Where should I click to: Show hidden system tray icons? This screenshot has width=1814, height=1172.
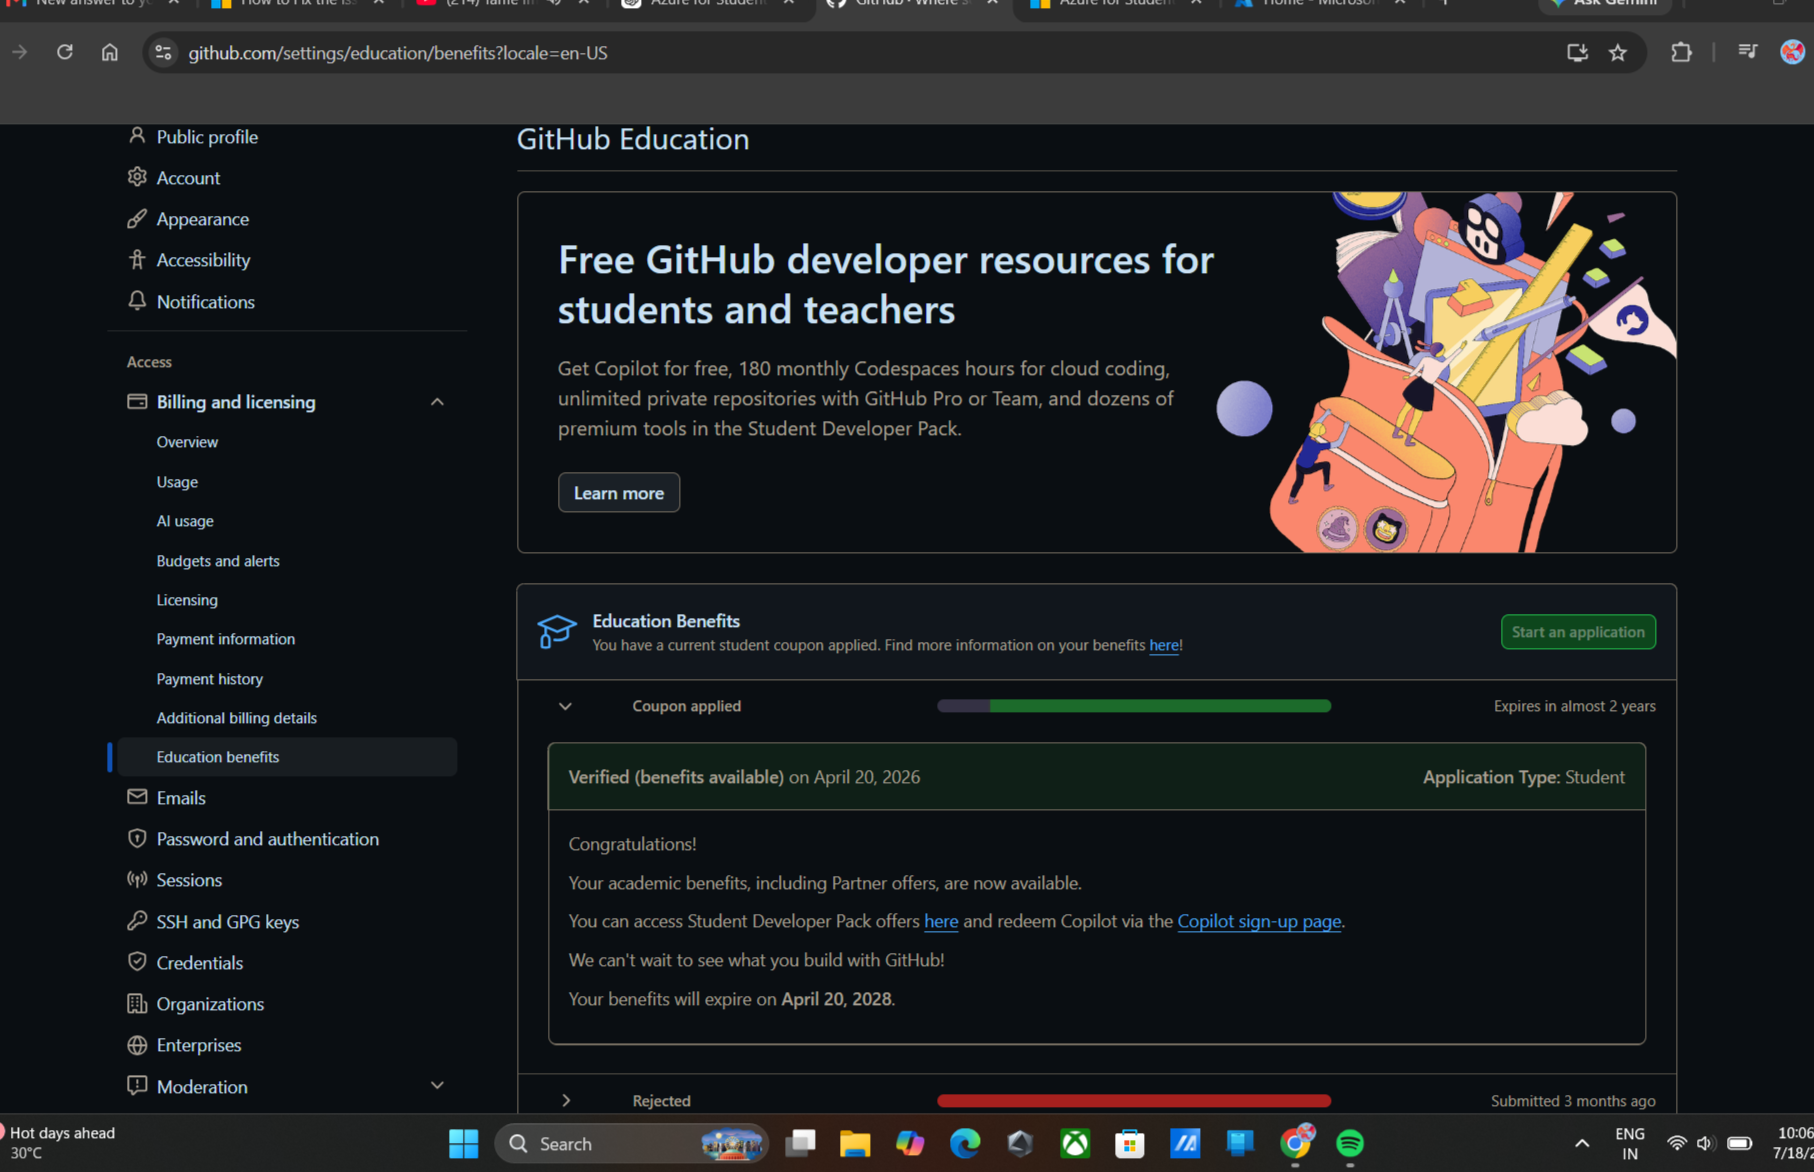[1582, 1143]
